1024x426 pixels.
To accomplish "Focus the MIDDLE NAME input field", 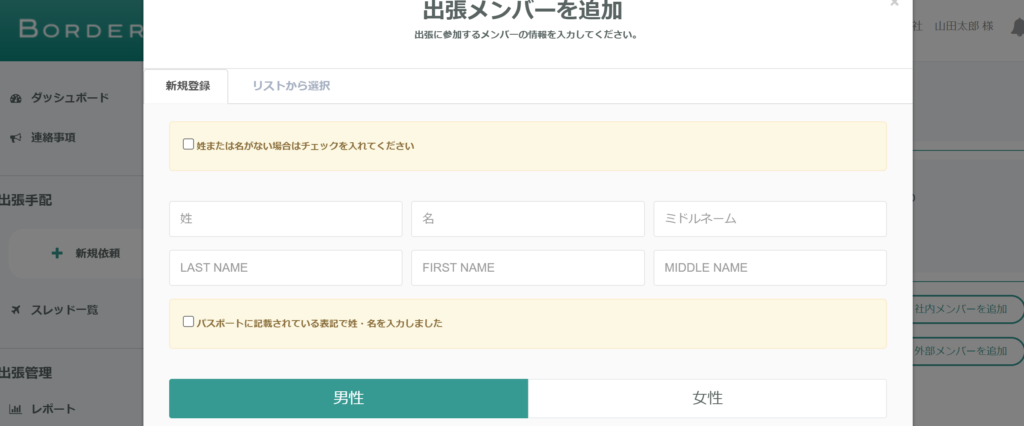I will pos(770,268).
